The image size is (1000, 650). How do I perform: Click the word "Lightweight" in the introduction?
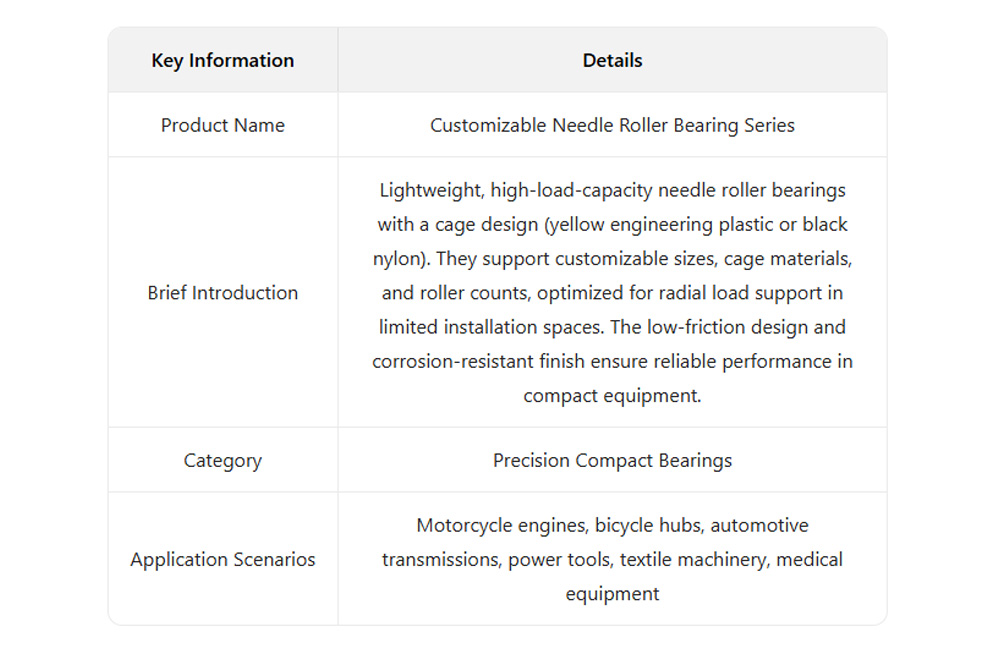[428, 191]
